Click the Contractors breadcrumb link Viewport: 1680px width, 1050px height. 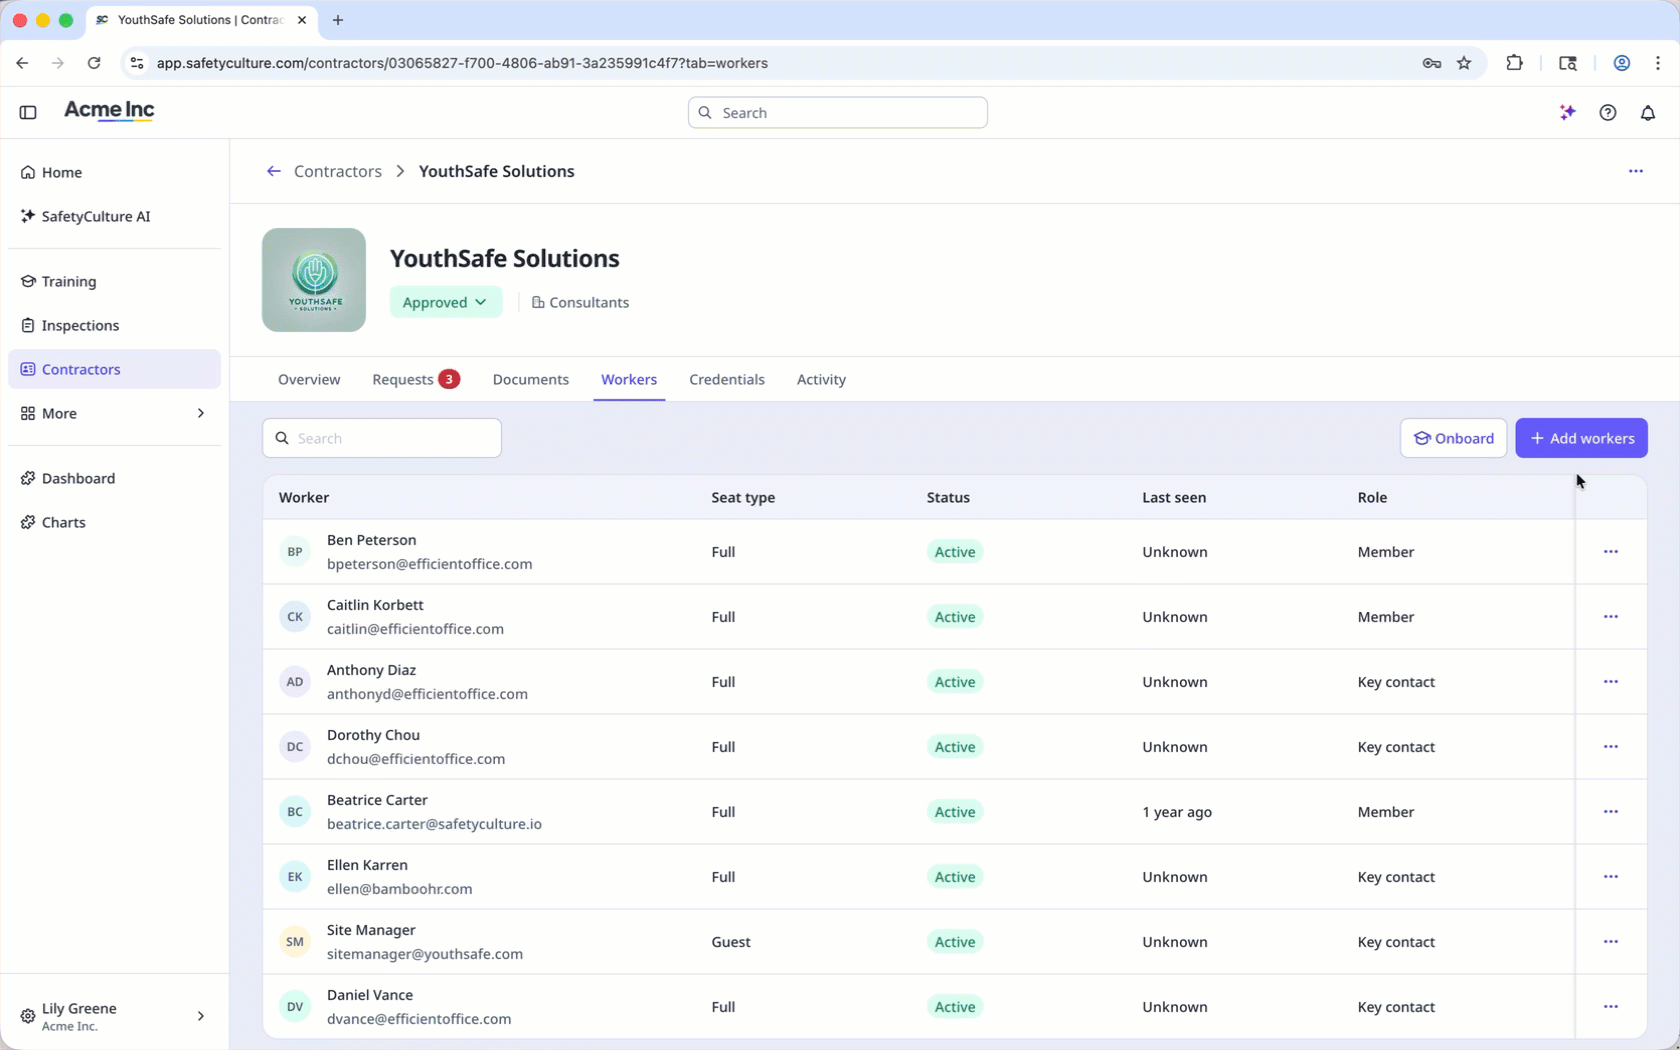[x=338, y=171]
